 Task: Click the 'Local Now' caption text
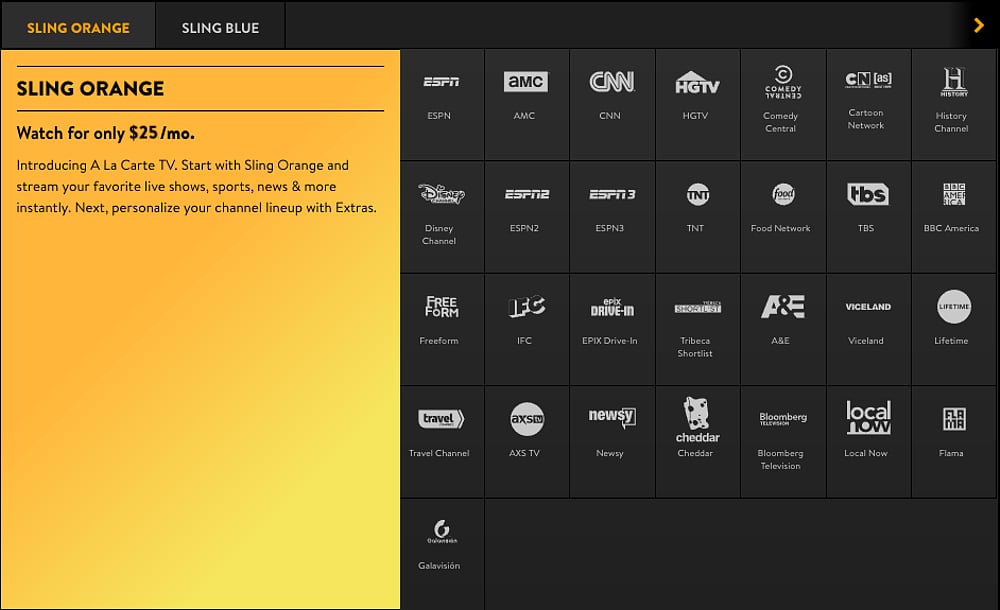tap(865, 453)
